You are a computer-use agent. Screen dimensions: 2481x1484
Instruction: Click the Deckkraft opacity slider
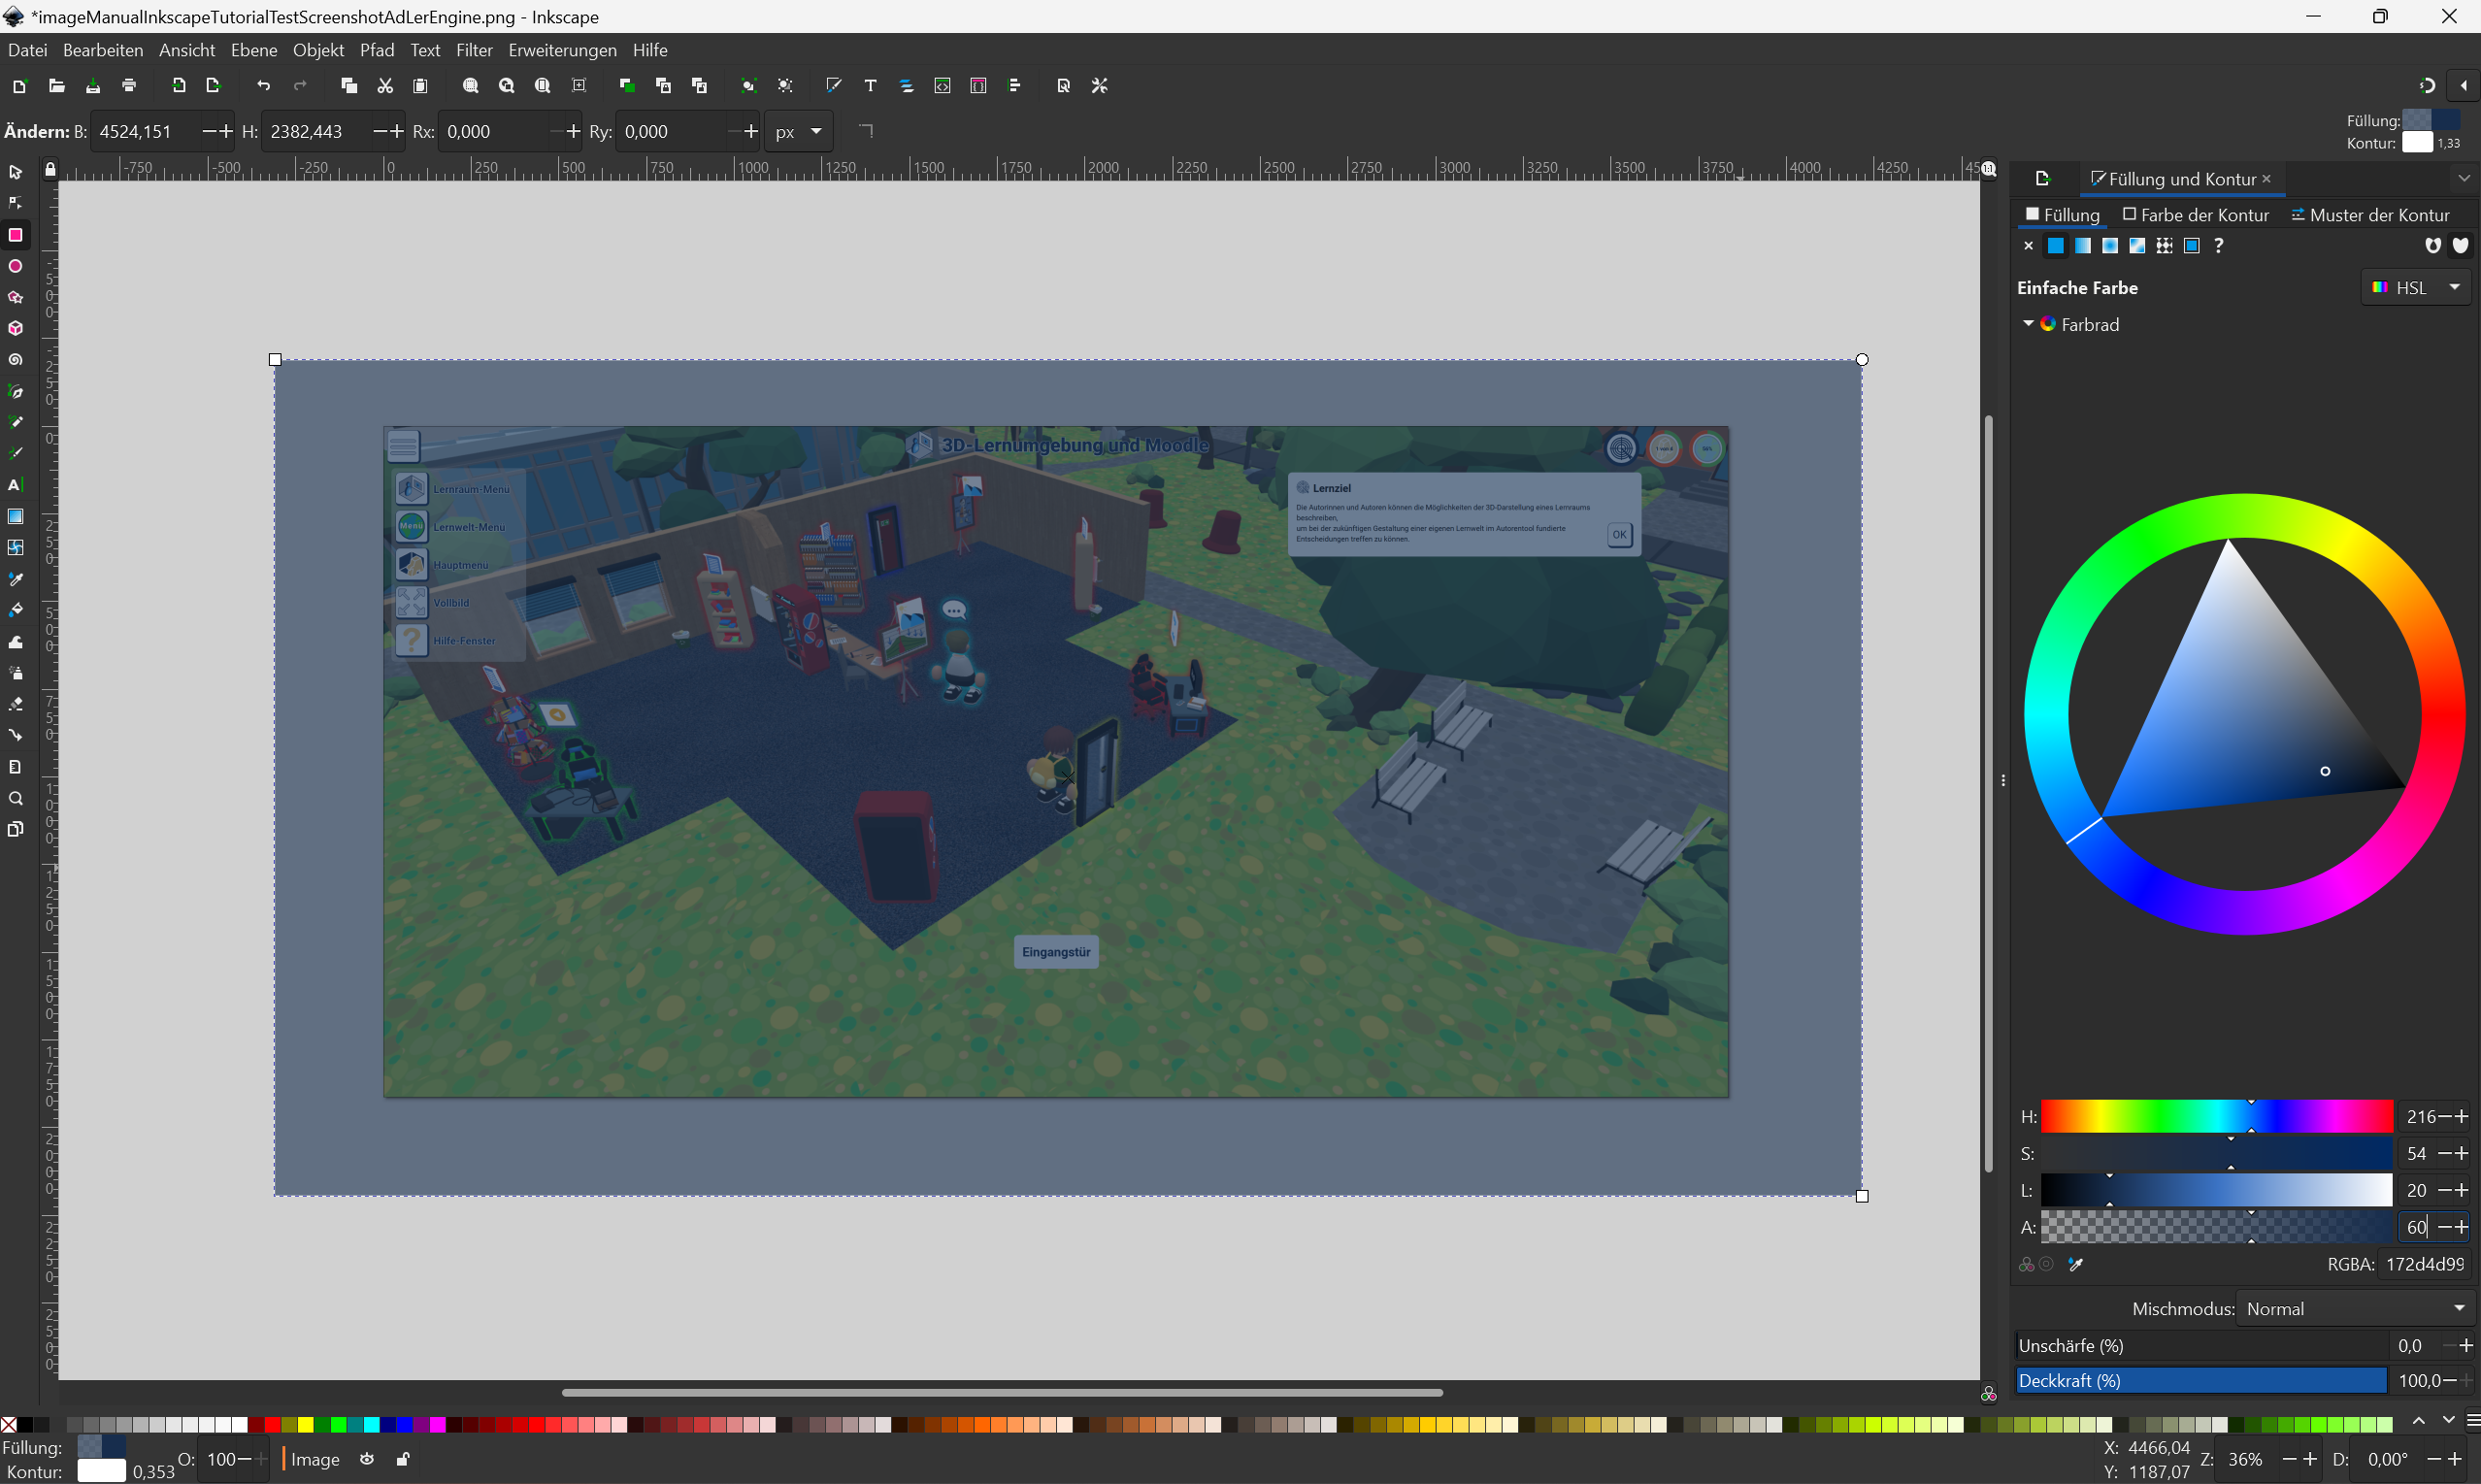click(2200, 1380)
